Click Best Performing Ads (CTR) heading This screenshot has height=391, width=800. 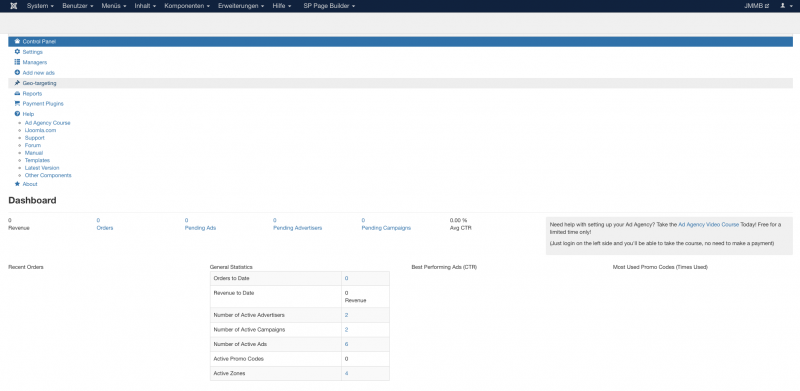coord(444,267)
